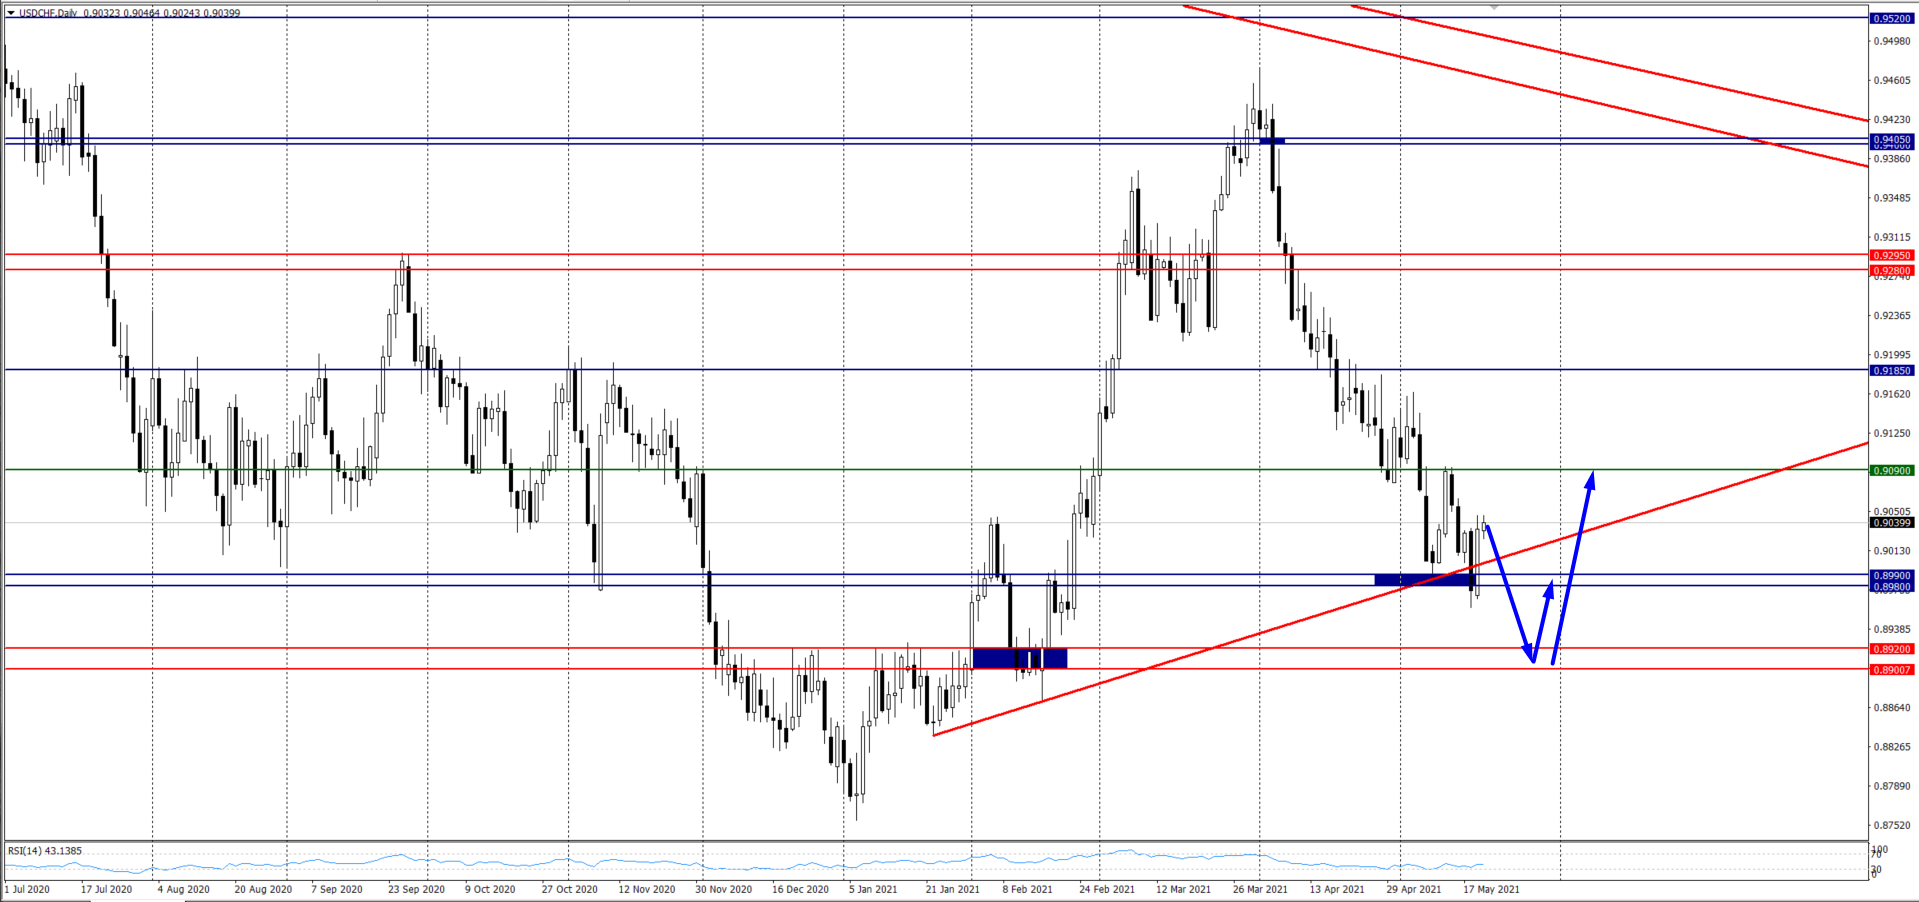Select the red 0.92950 price label

pos(1891,255)
